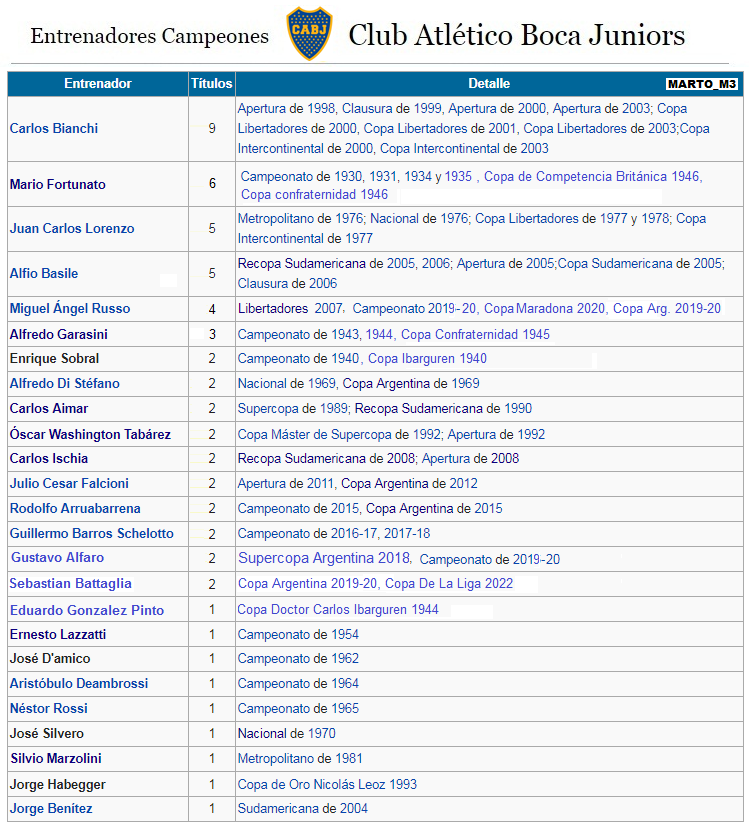Open Copa Doctor Carlos Ibarguren 1944 link
This screenshot has width=749, height=827.
click(338, 610)
